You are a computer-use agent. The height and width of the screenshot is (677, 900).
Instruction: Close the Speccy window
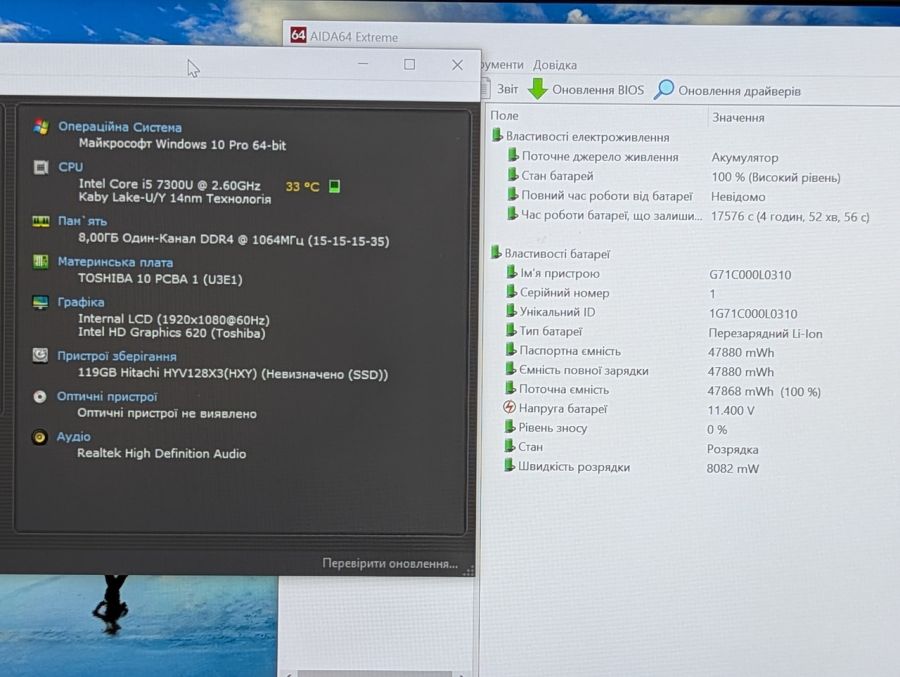coord(457,65)
